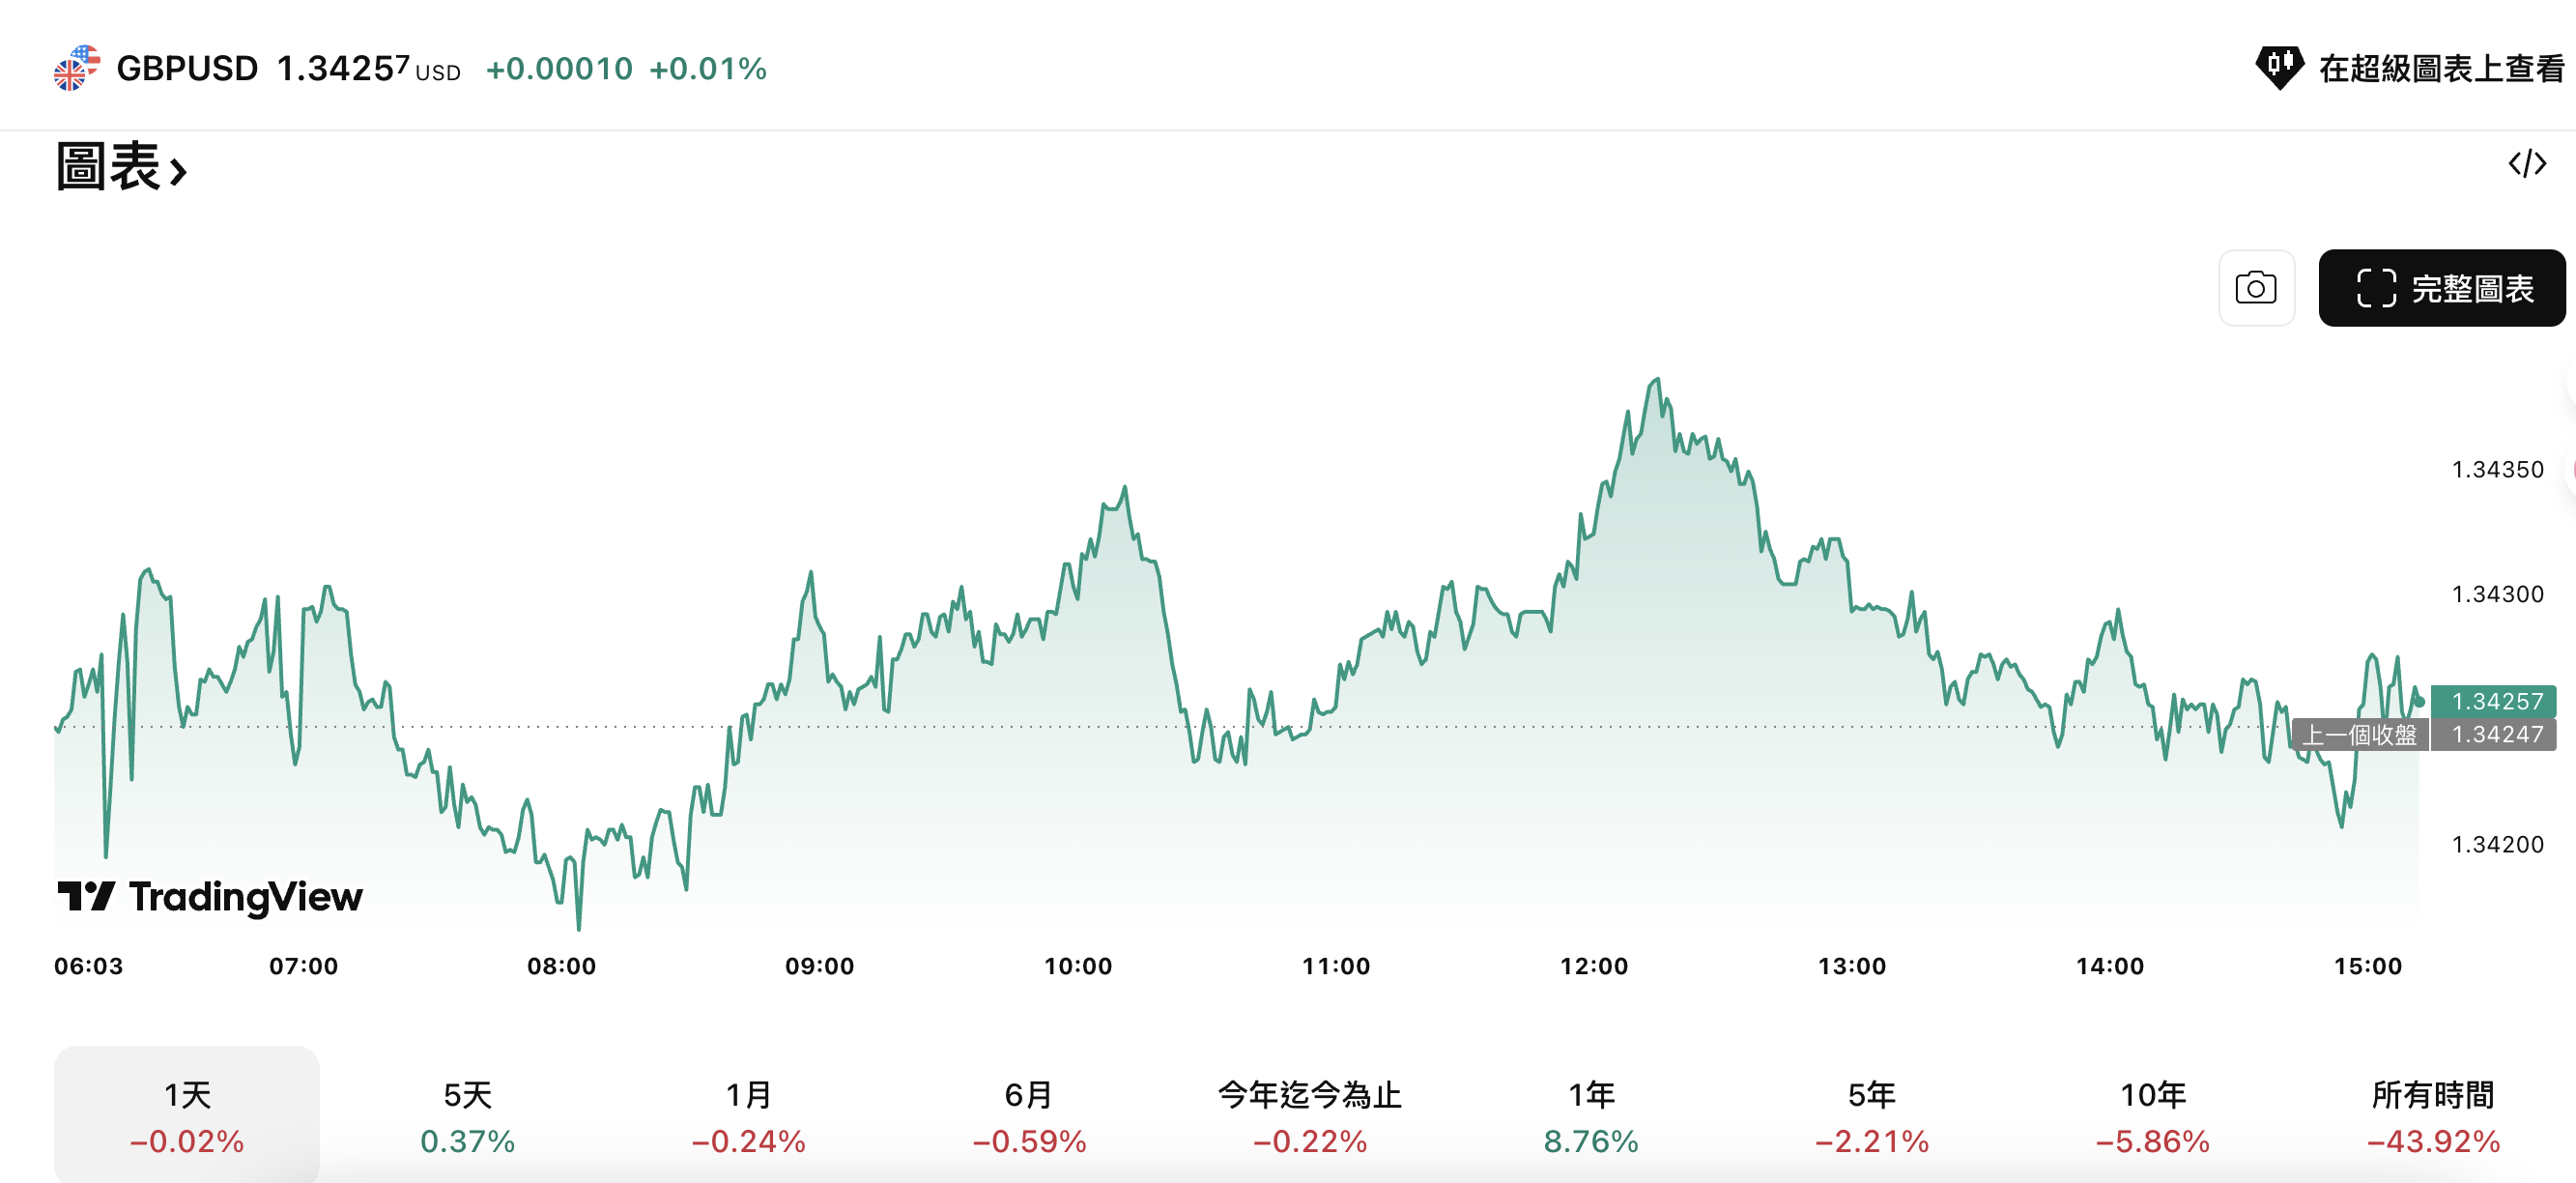Click the camera snapshot icon
Image resolution: width=2576 pixels, height=1183 pixels.
(2257, 288)
